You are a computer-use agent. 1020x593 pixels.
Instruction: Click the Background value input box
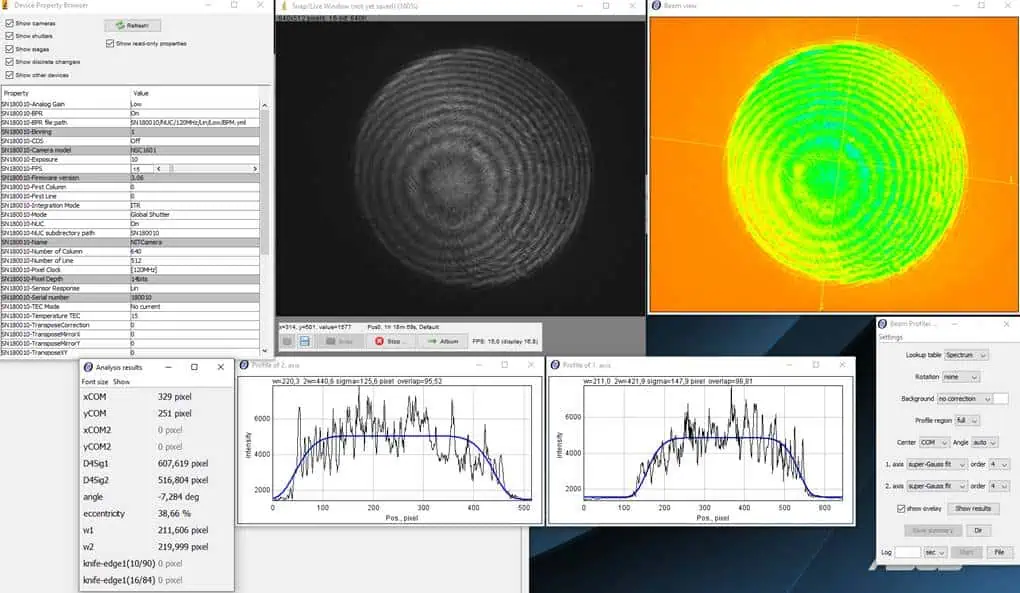pos(1001,399)
